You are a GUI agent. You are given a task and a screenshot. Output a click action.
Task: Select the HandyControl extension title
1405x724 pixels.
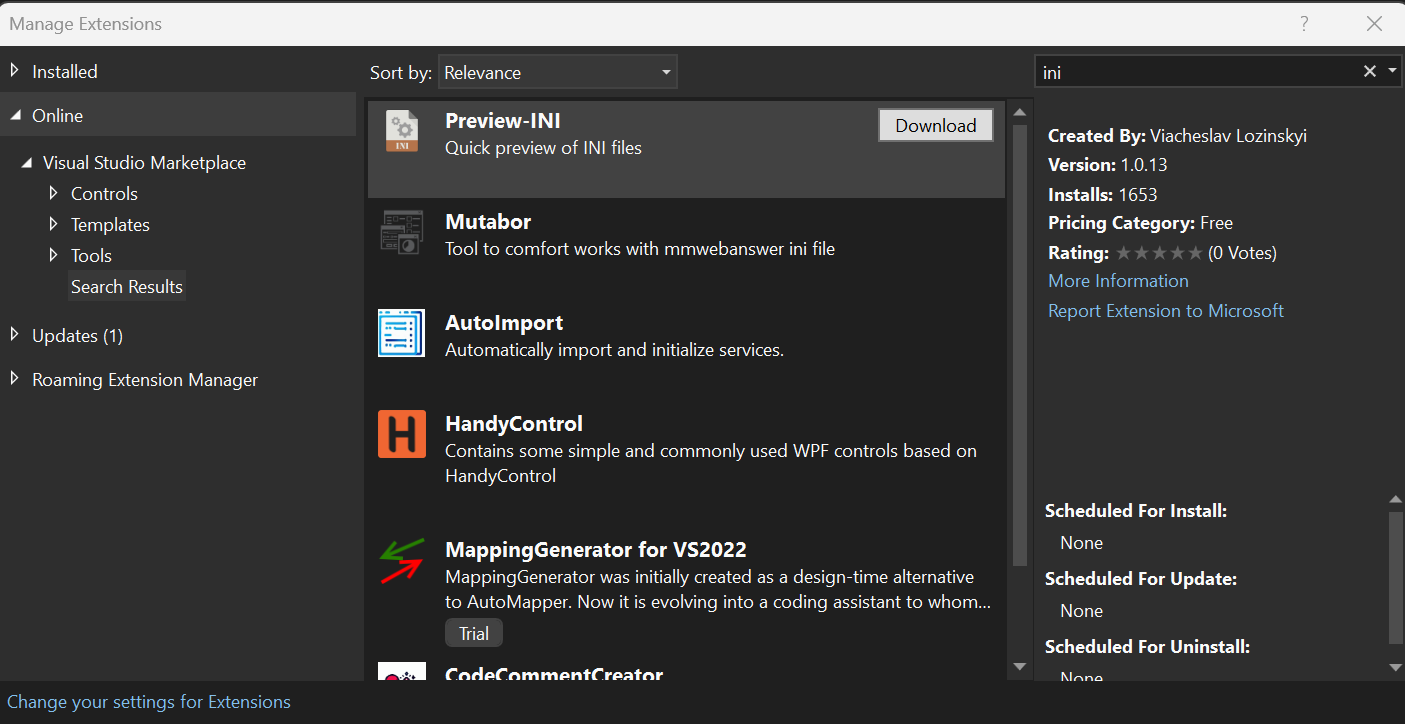(514, 424)
